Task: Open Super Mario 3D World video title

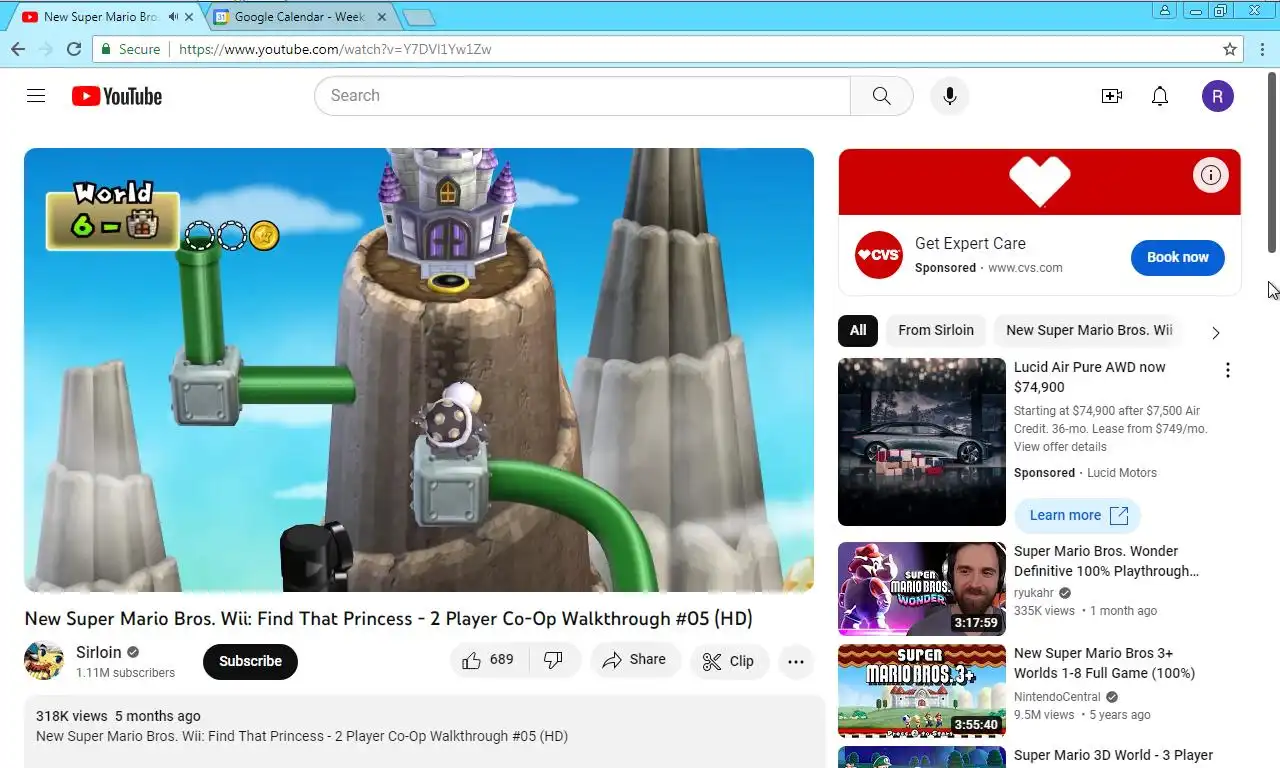Action: (1113, 755)
